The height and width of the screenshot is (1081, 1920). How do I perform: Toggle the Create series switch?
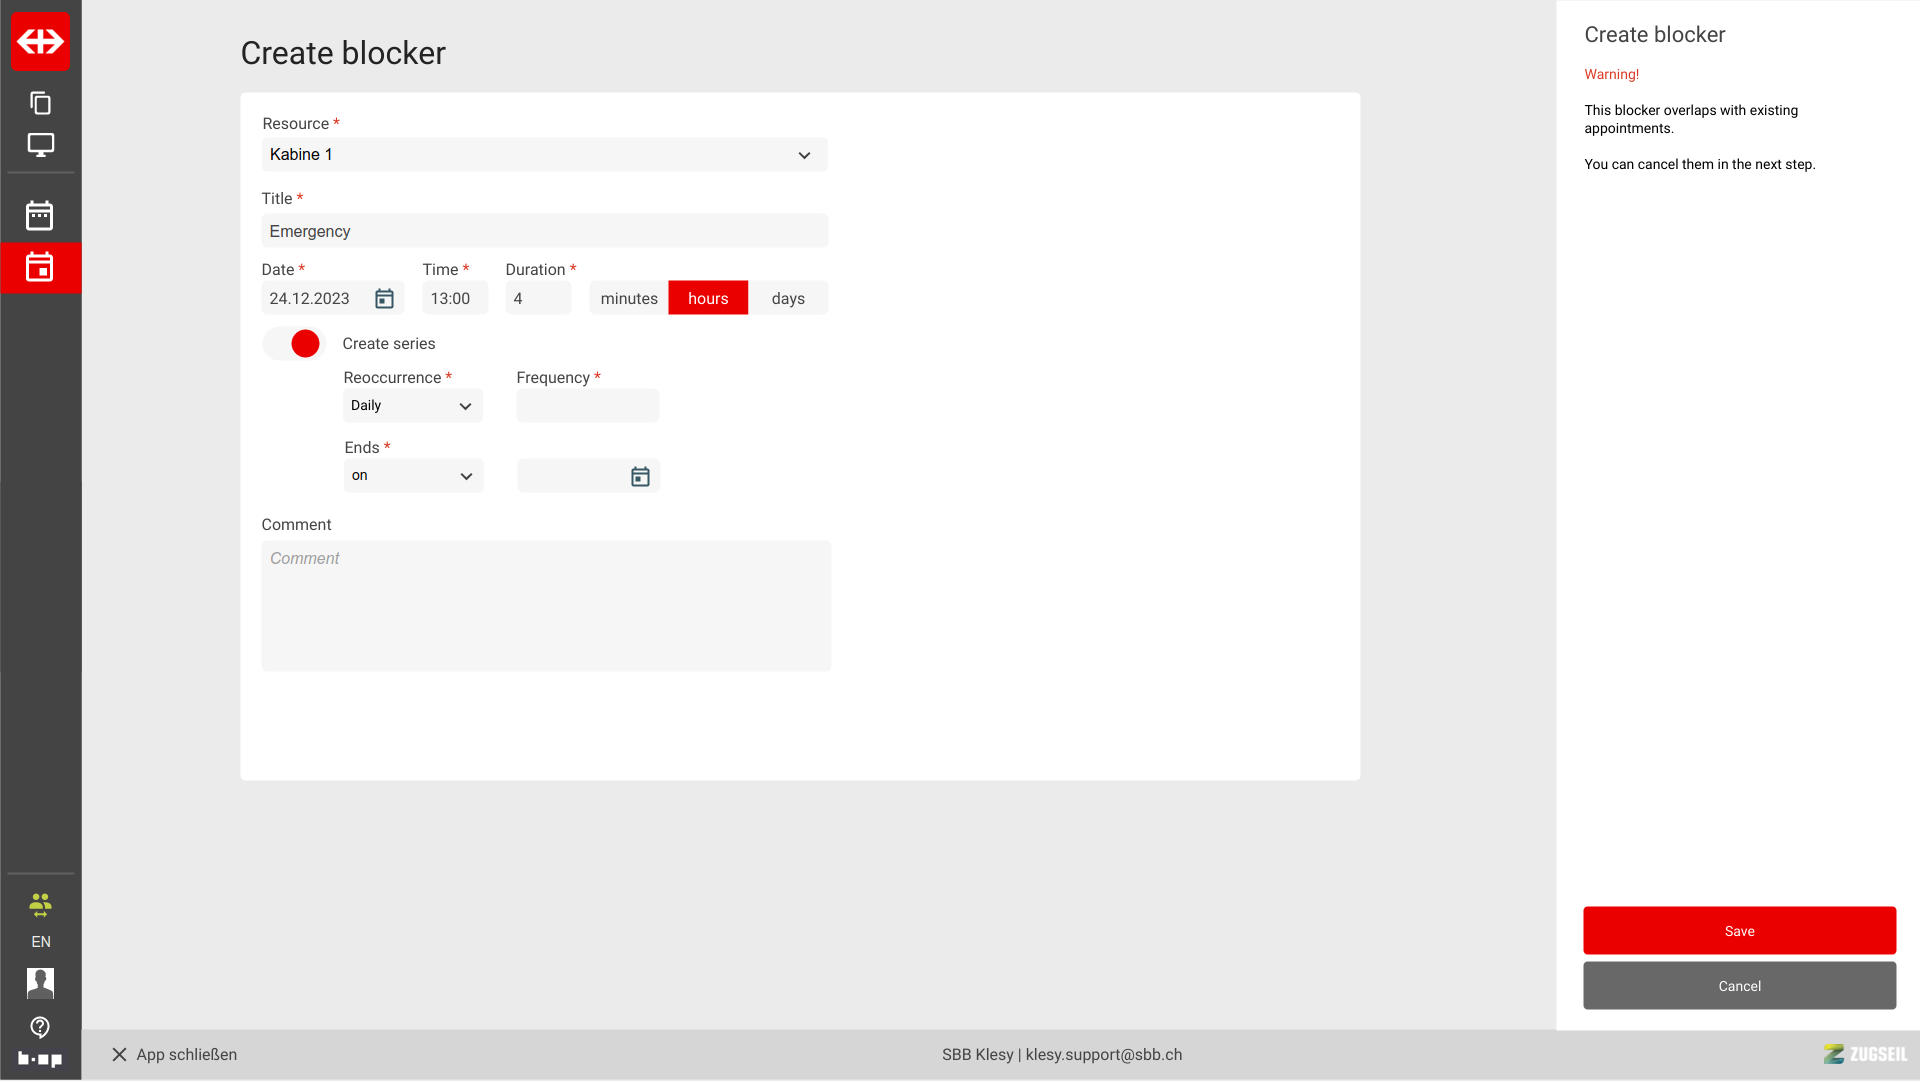click(x=294, y=344)
